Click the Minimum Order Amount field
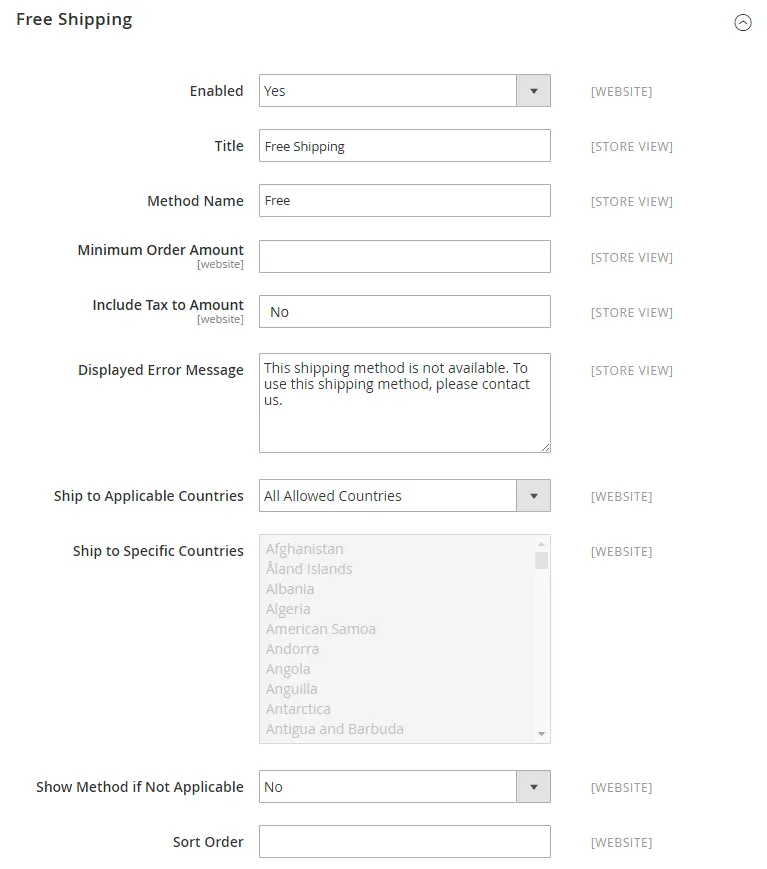Image resolution: width=767 pixels, height=869 pixels. pos(404,256)
